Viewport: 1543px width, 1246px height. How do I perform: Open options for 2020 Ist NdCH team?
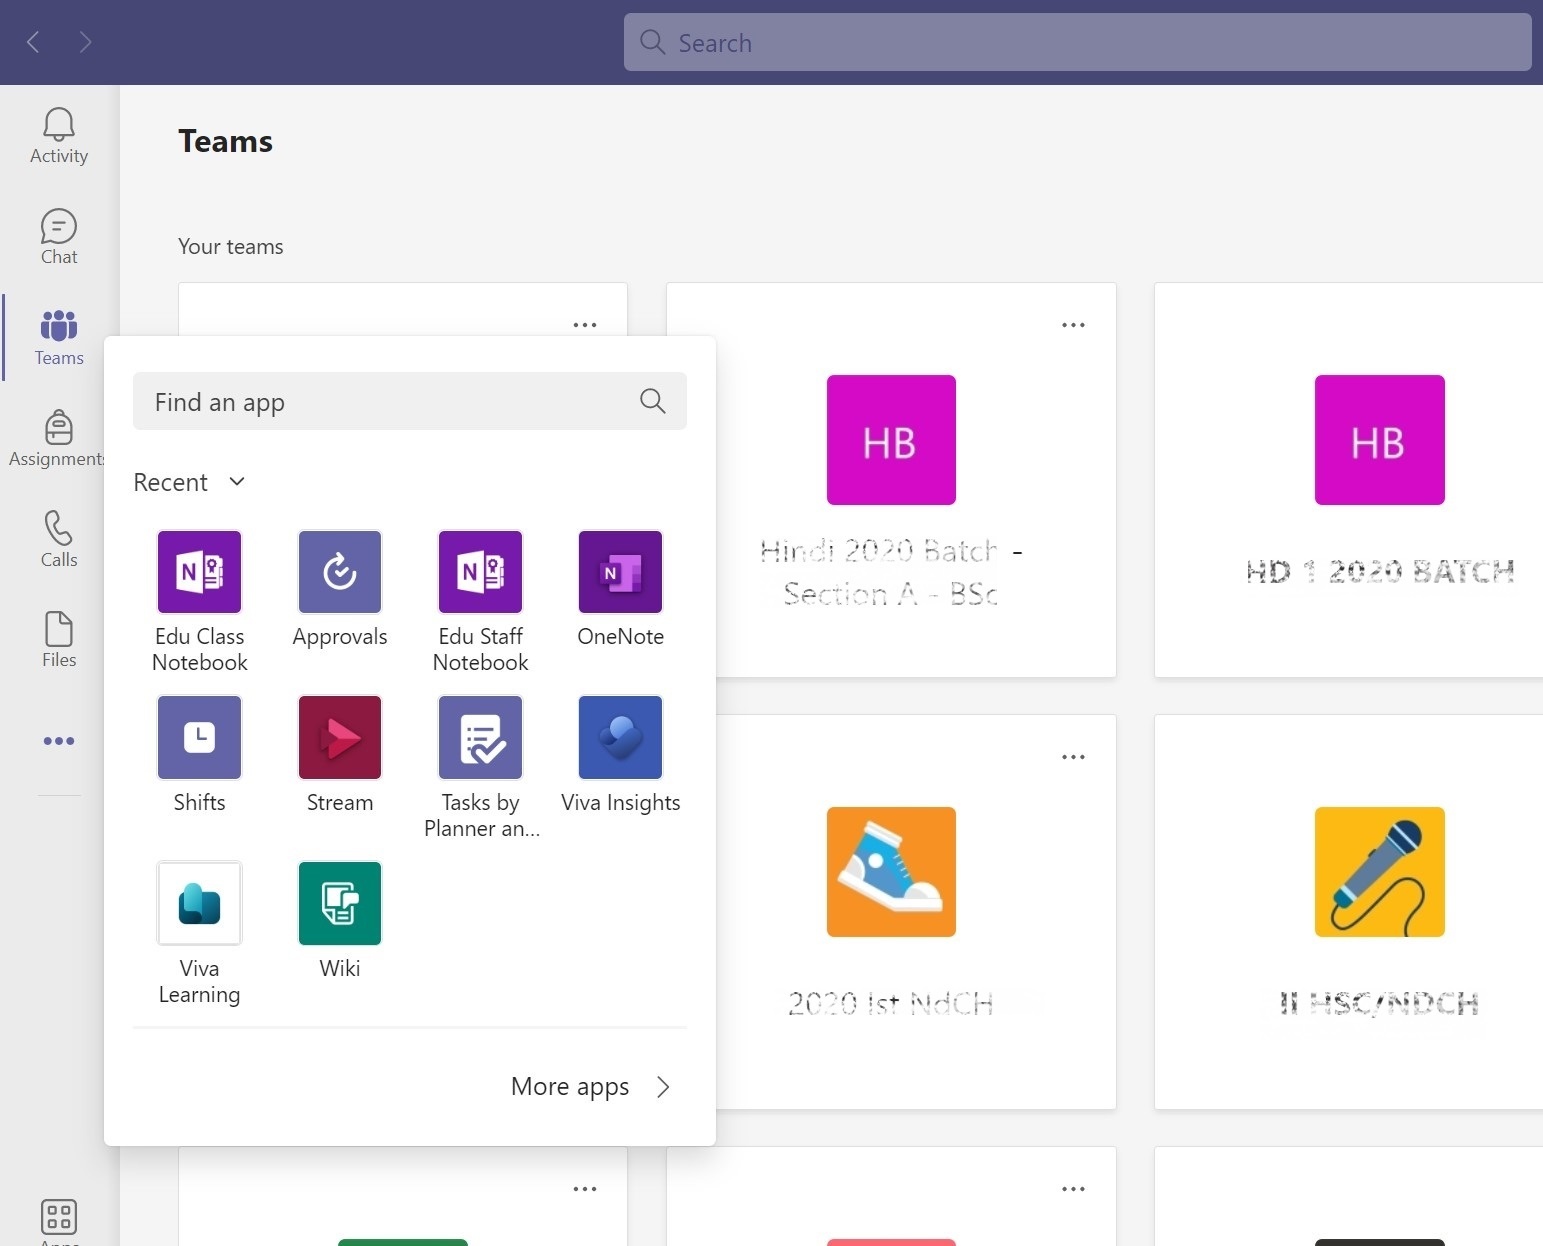[1073, 757]
